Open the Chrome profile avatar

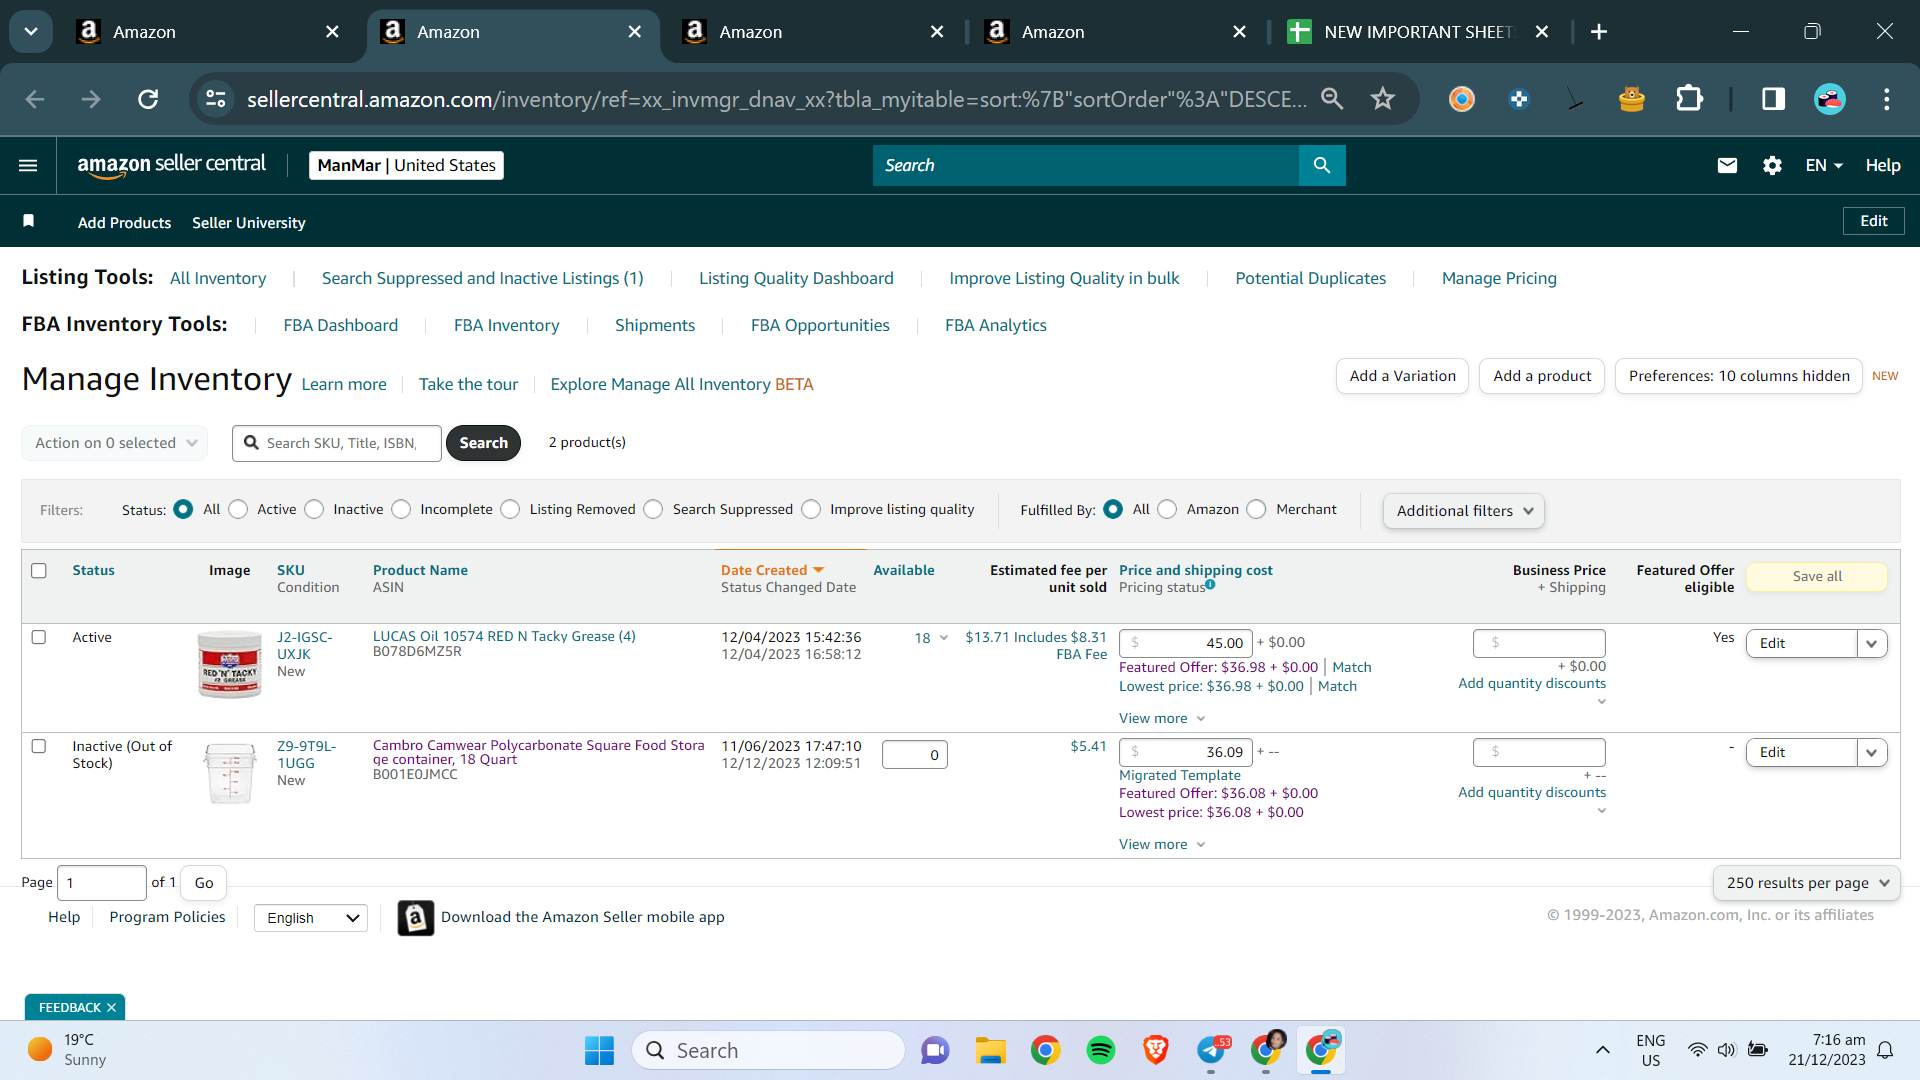1830,99
